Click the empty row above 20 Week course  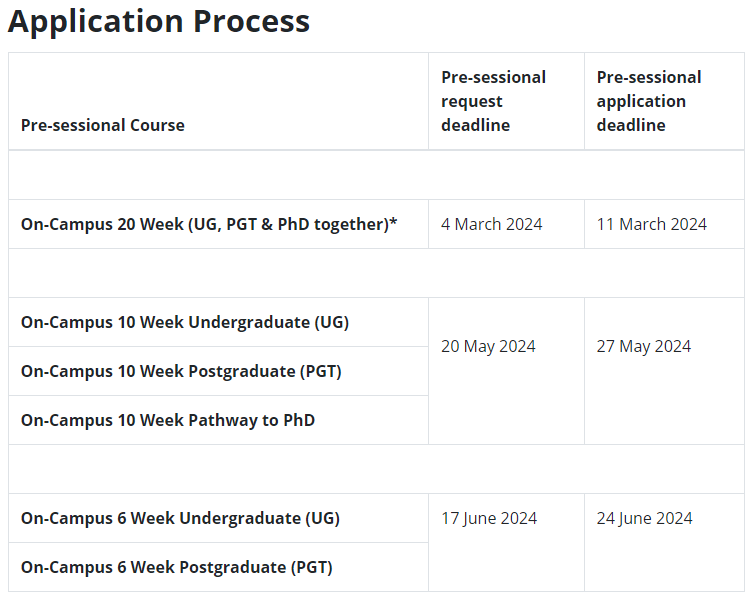tap(376, 175)
